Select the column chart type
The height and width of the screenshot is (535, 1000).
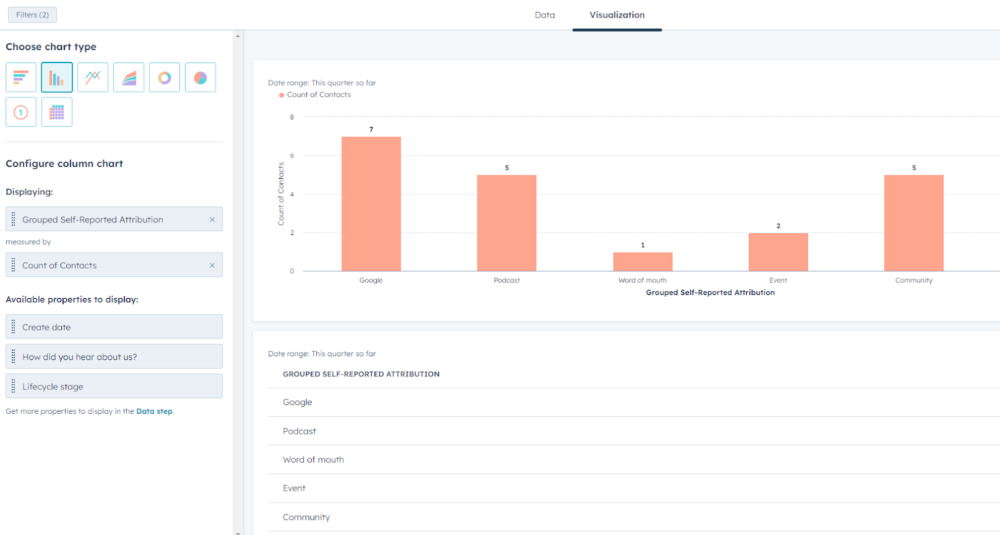[x=57, y=77]
